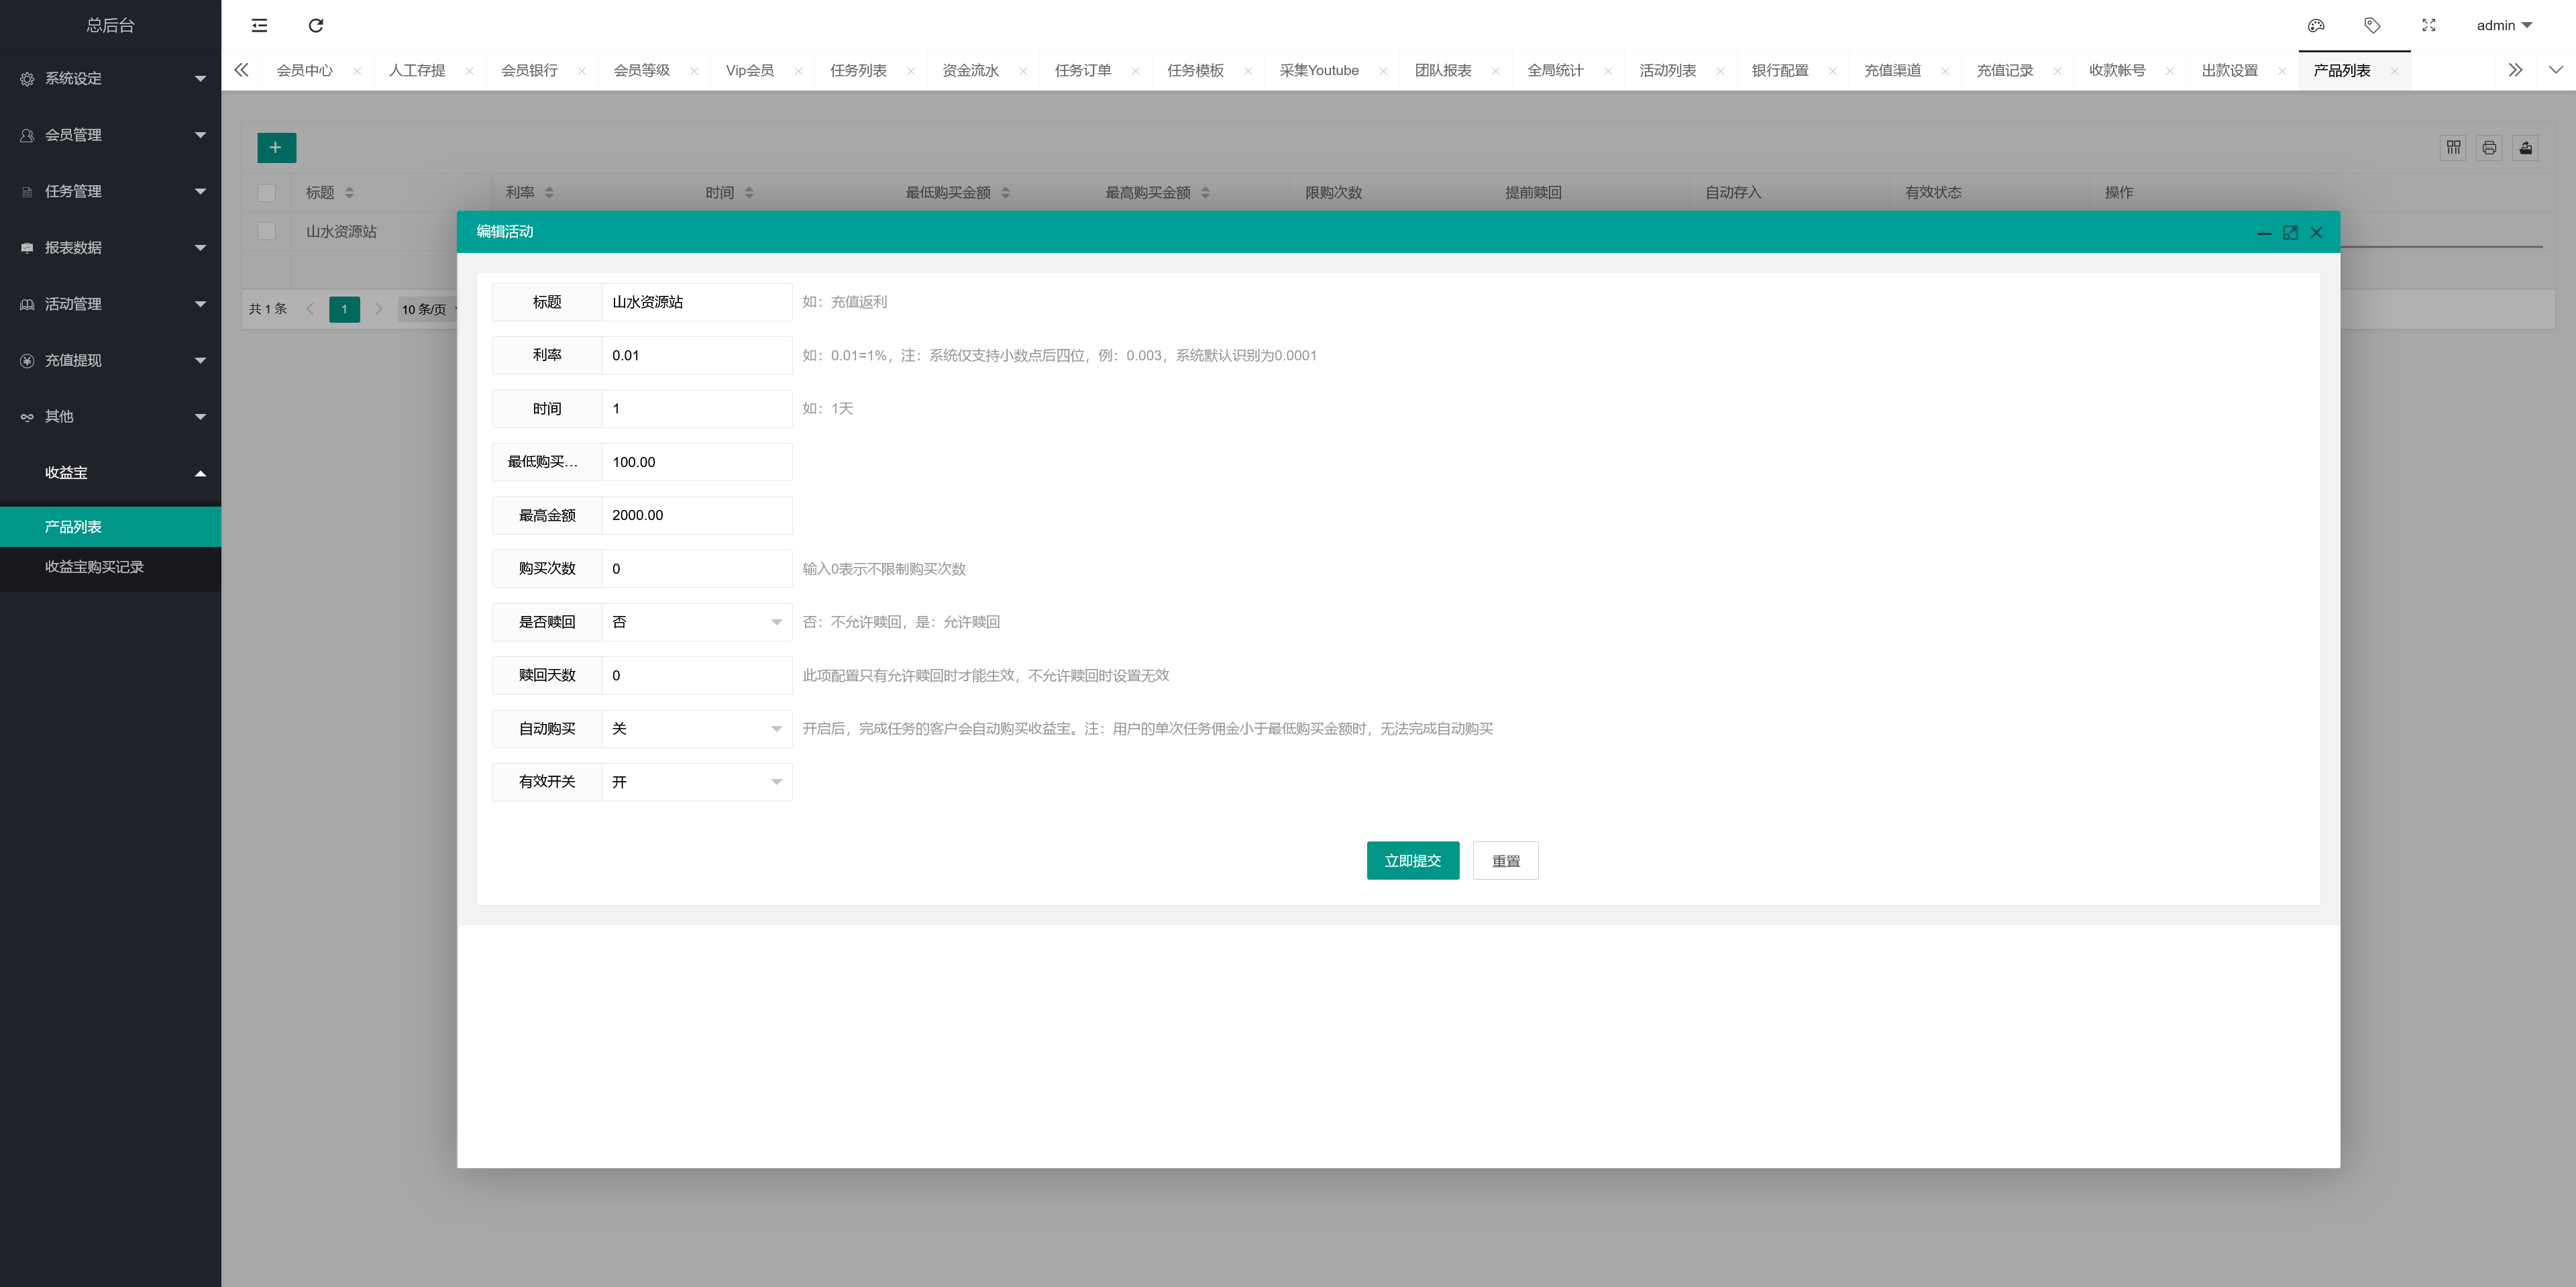Switch to the 充值记录 tab
Screen dimensions: 2576x1287
2004,70
